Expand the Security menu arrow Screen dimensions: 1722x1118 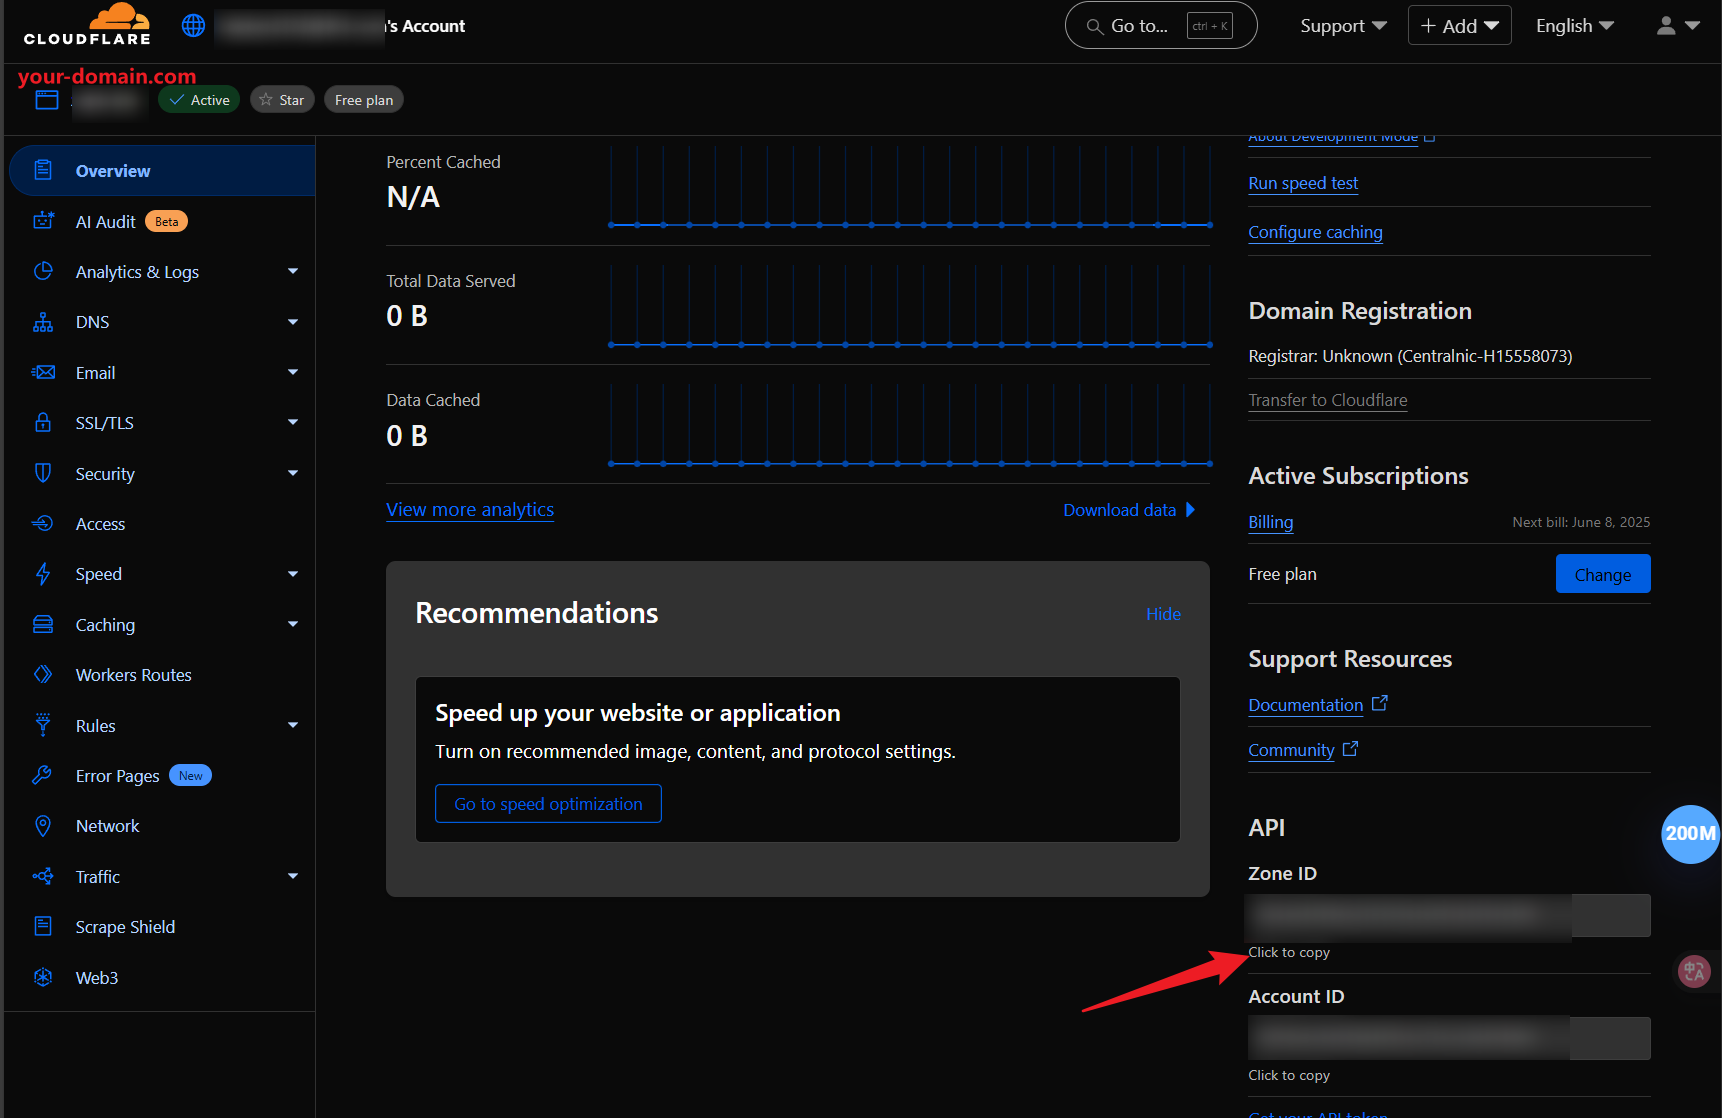[x=293, y=473]
